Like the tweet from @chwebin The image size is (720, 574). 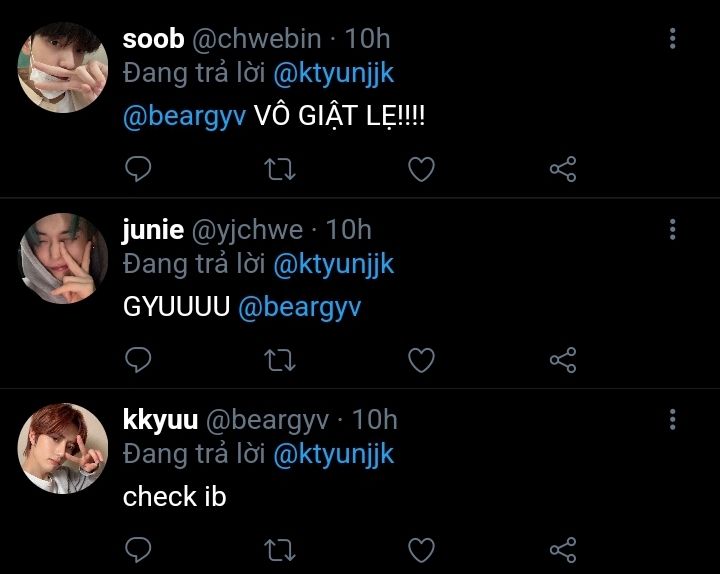pos(422,169)
